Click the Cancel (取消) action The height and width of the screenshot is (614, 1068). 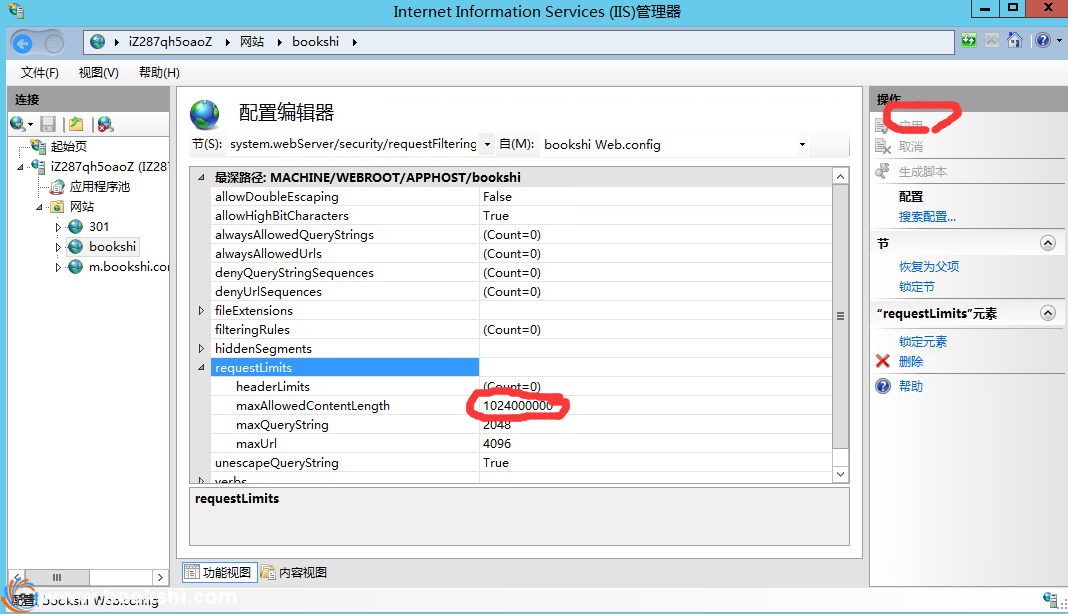(911, 147)
